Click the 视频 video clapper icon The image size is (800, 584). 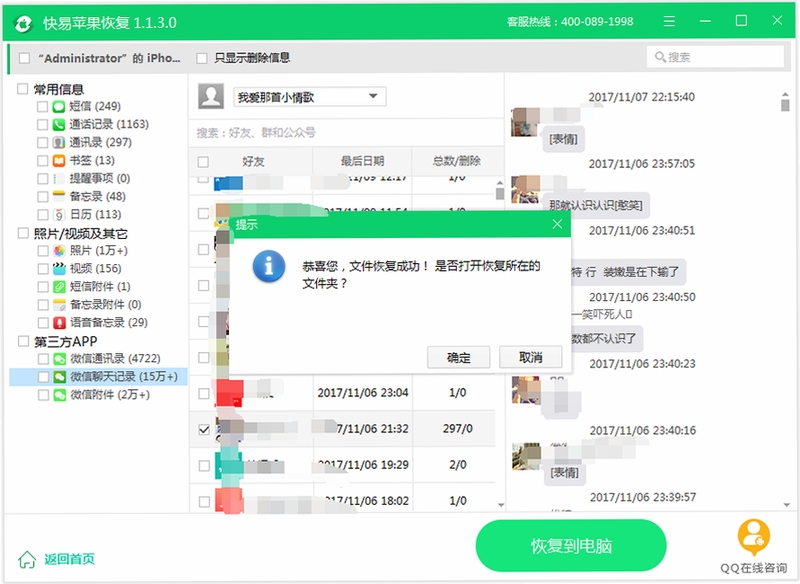coord(59,268)
